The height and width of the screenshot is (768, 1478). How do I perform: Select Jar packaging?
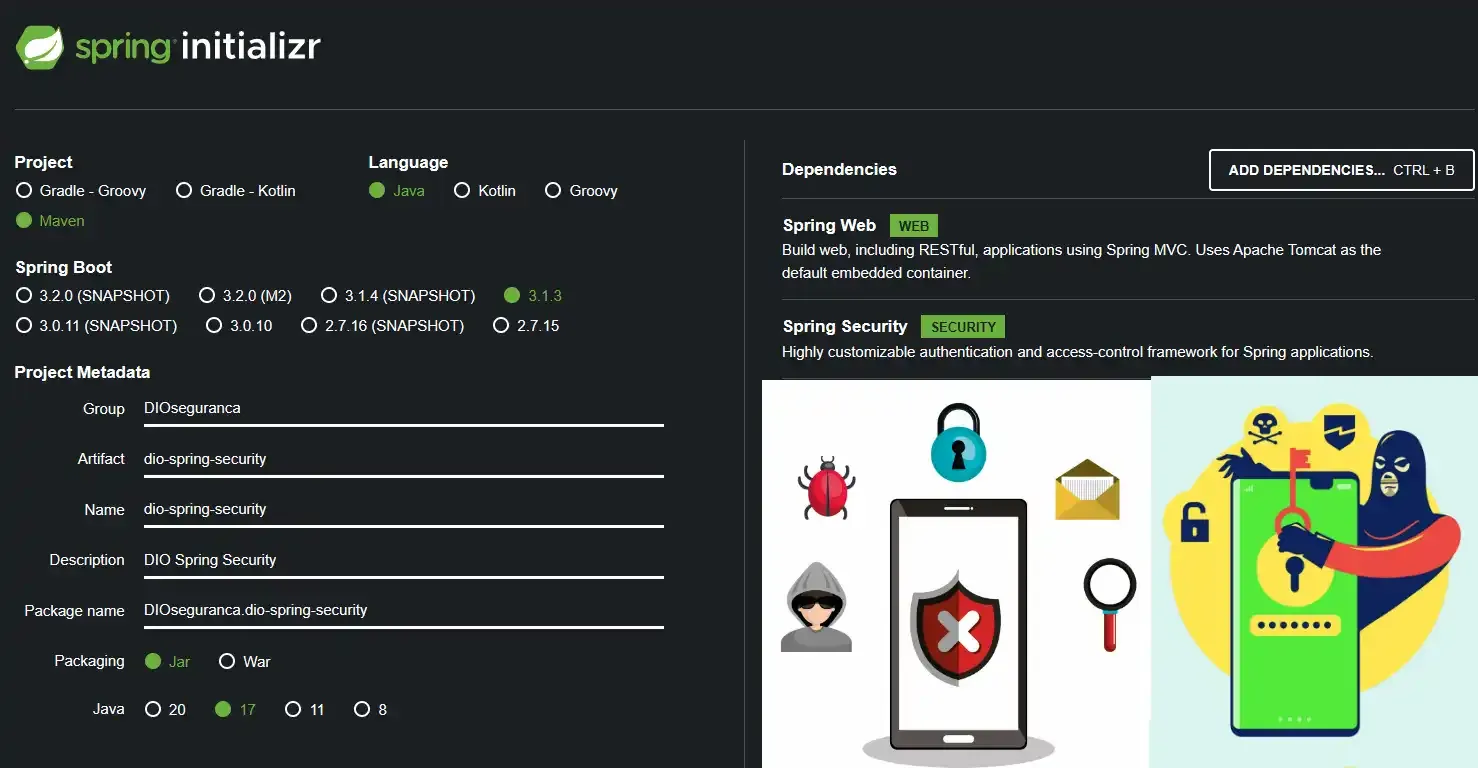(167, 662)
